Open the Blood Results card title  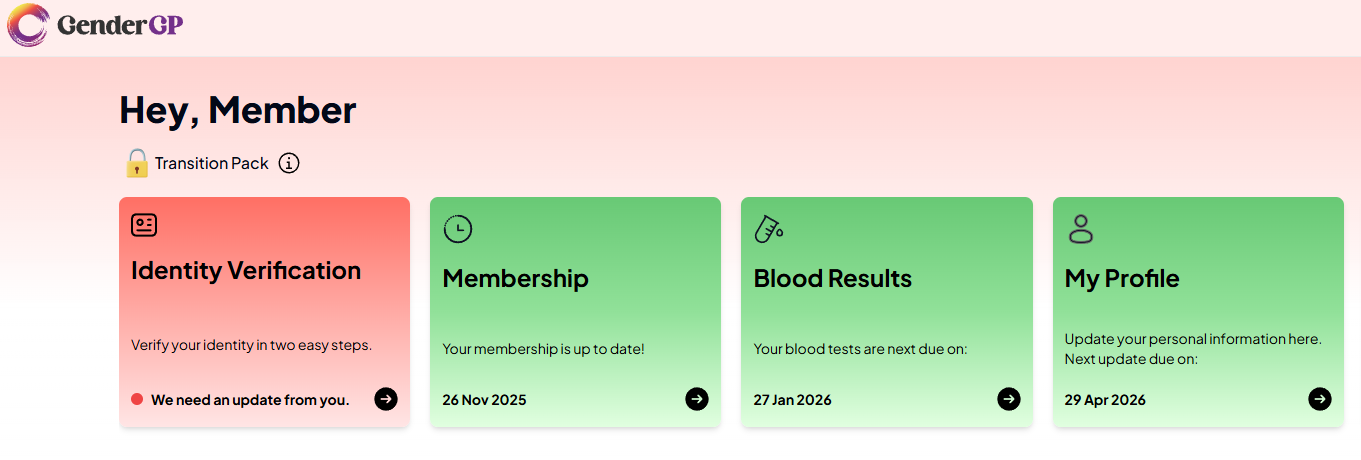coord(832,279)
